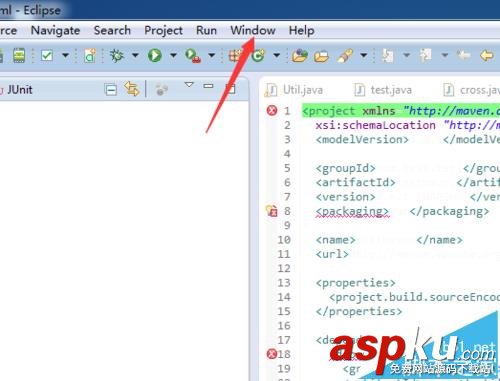
Task: Expand the previous annotation dropdown arrow
Action: point(444,55)
